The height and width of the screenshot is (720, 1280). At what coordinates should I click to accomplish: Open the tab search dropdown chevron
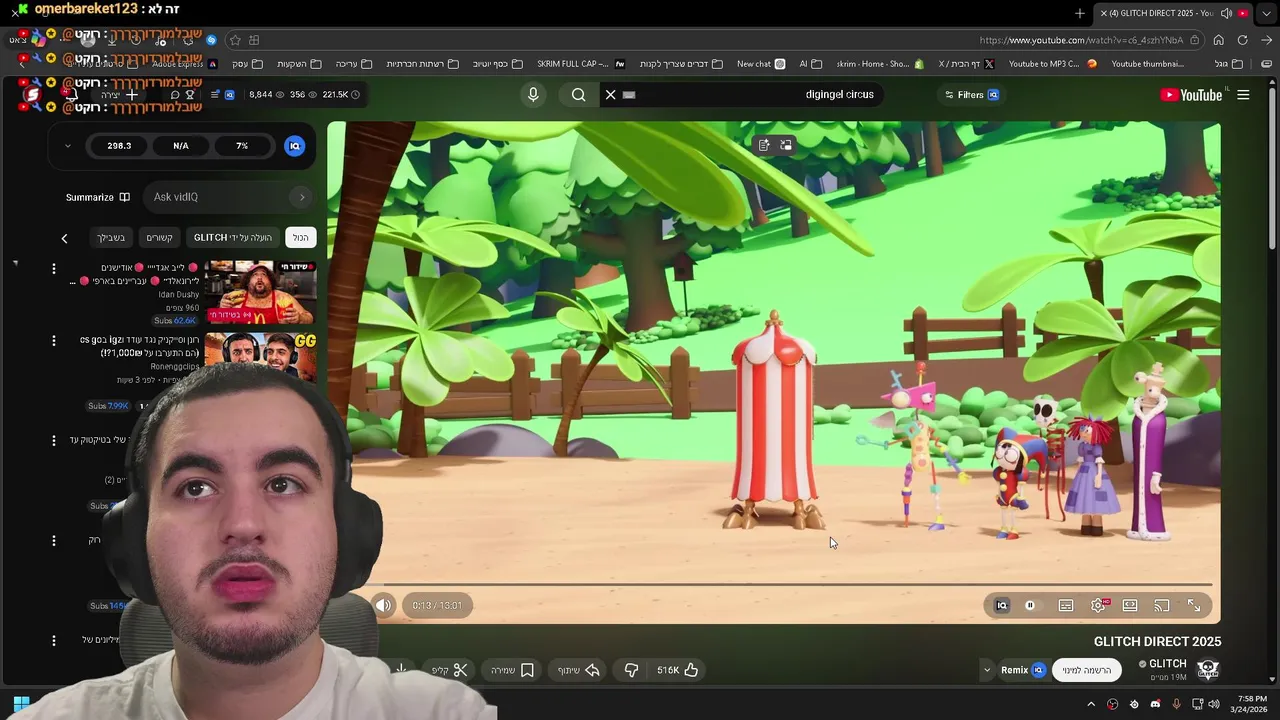coord(1266,13)
